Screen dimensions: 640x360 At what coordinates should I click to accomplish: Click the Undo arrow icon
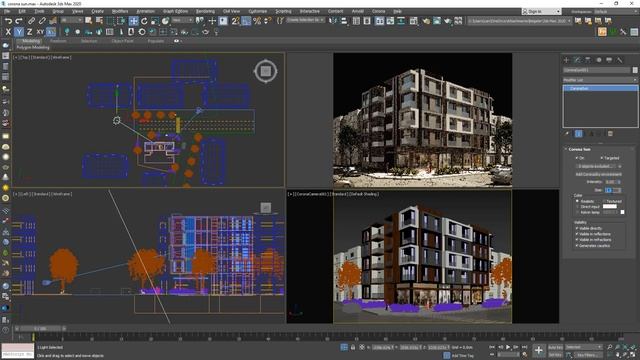[x=8, y=20]
